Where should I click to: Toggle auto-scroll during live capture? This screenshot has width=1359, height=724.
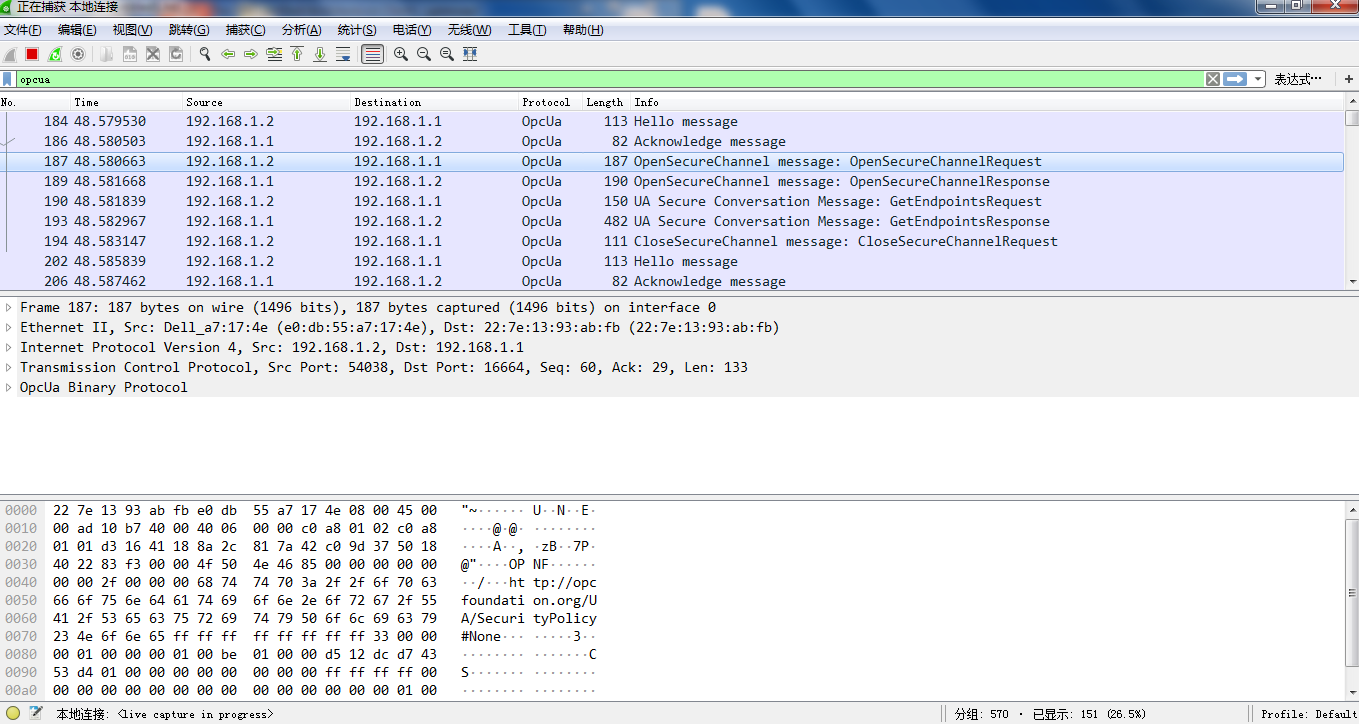point(343,54)
